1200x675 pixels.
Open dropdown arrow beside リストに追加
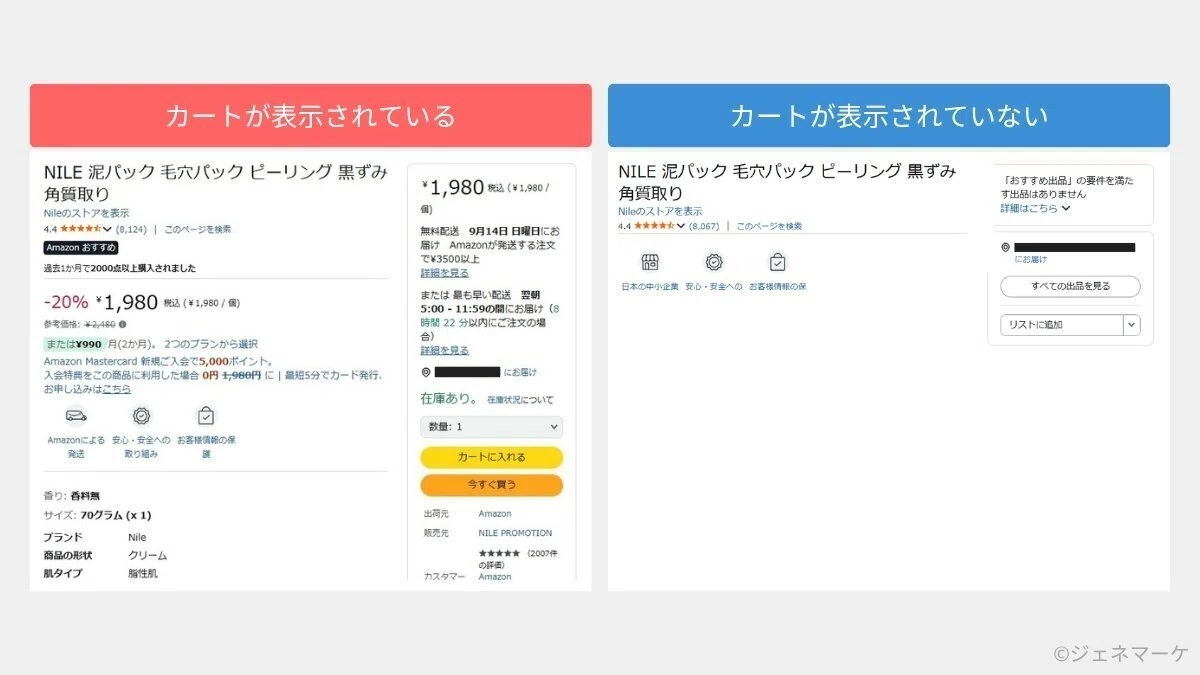(1132, 325)
